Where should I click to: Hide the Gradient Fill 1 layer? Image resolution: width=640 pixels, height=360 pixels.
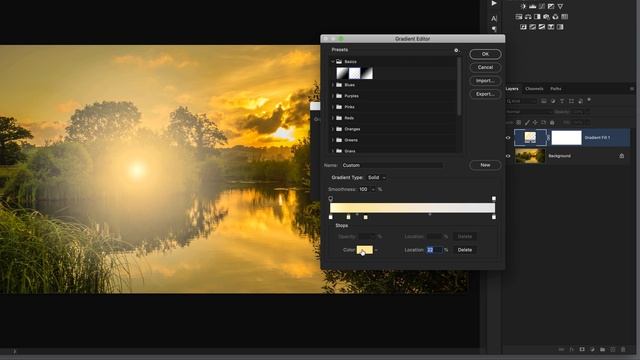(x=508, y=138)
